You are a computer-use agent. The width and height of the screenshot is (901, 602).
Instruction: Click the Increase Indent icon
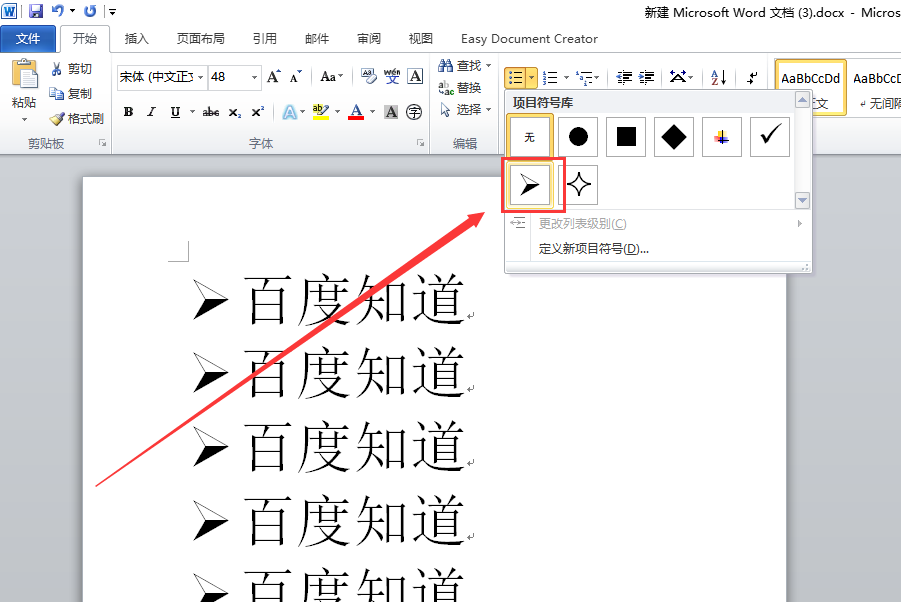point(646,77)
